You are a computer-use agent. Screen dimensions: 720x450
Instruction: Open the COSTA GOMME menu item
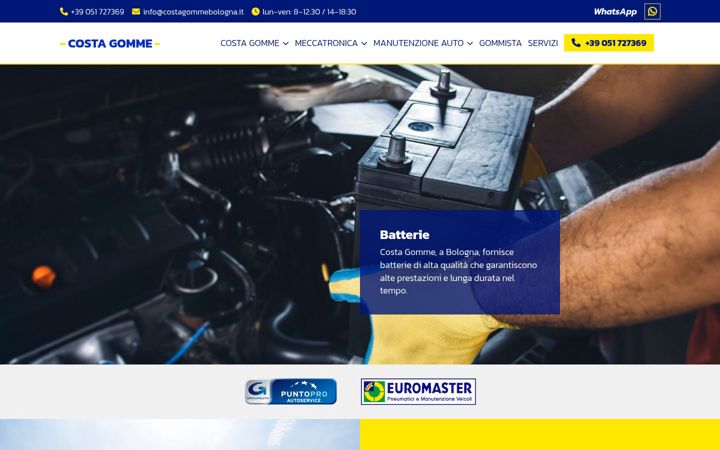(250, 43)
